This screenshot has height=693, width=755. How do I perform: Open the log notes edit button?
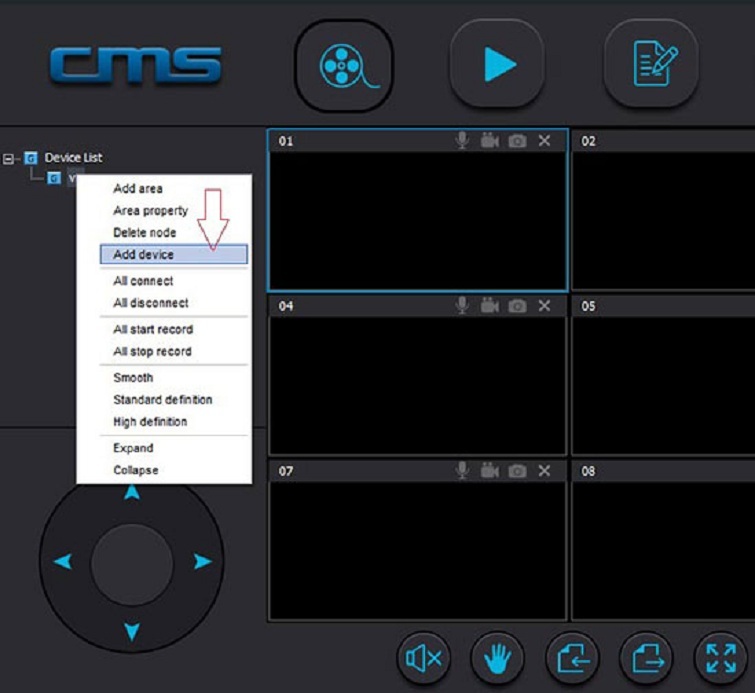[652, 65]
